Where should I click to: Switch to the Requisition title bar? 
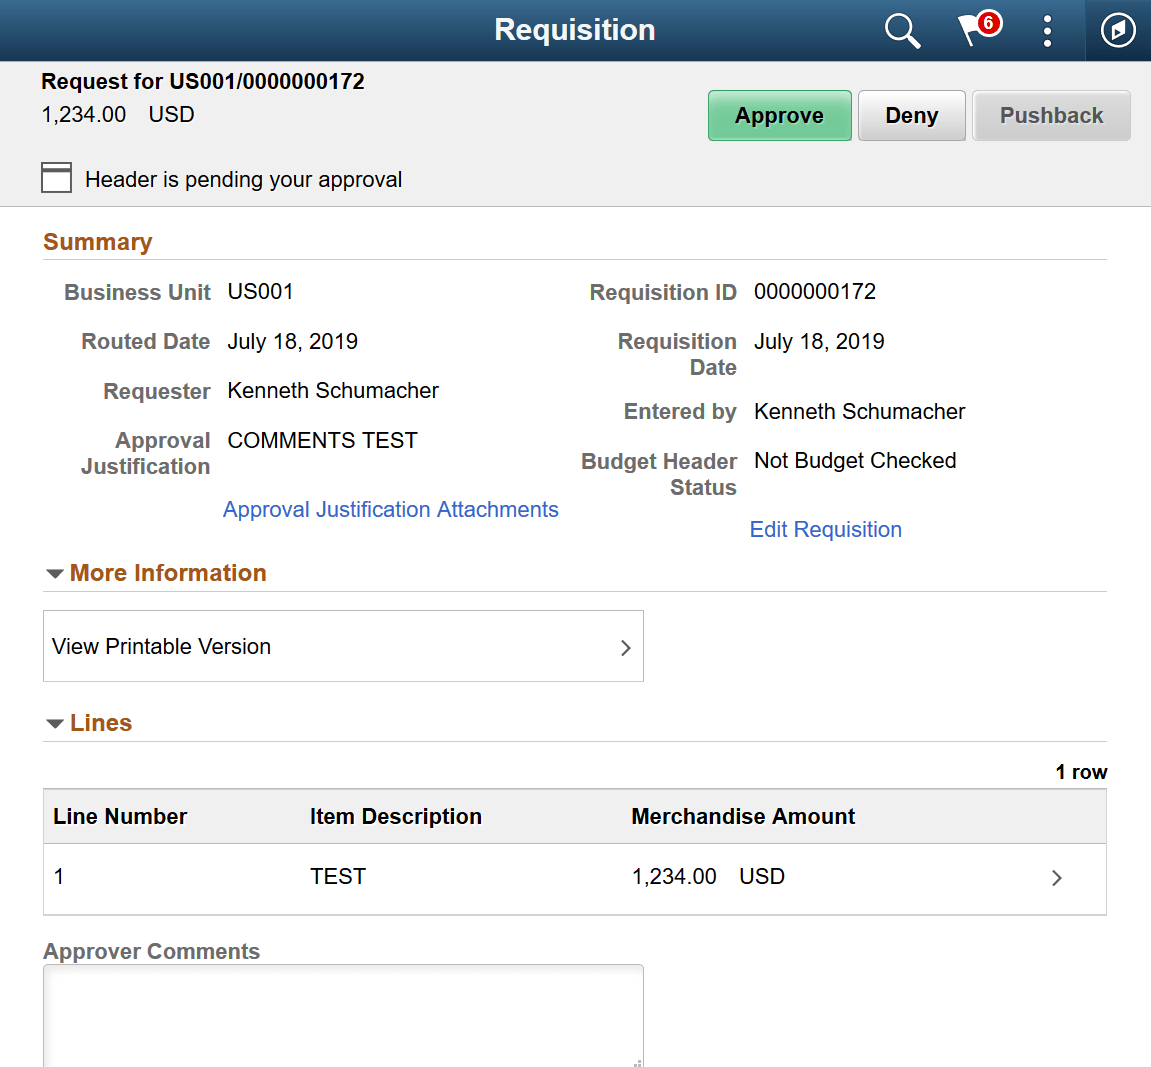tap(575, 30)
